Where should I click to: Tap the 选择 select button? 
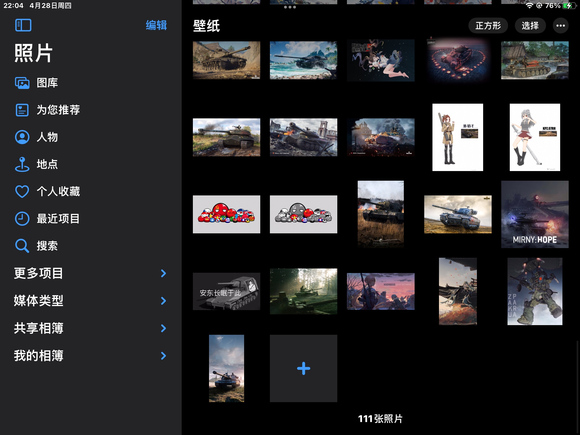(x=530, y=26)
